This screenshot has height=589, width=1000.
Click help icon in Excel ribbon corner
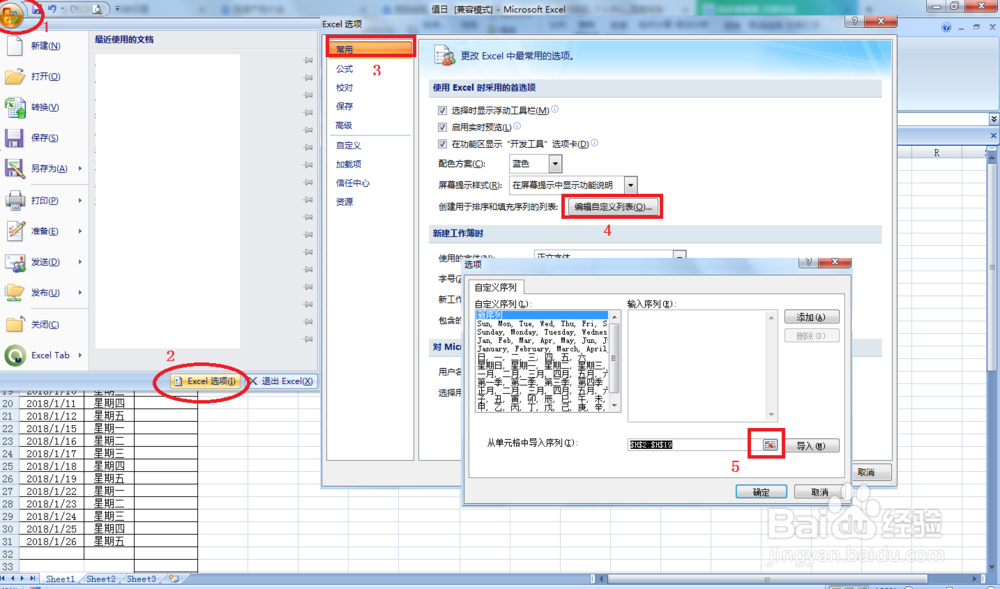[x=946, y=27]
